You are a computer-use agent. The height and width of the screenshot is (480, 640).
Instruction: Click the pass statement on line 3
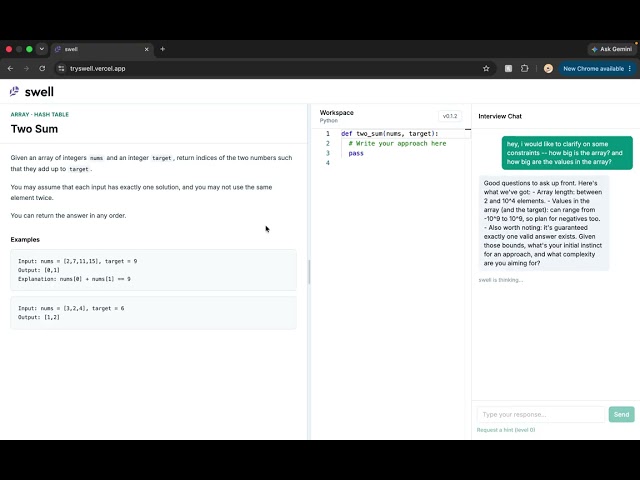pos(356,153)
